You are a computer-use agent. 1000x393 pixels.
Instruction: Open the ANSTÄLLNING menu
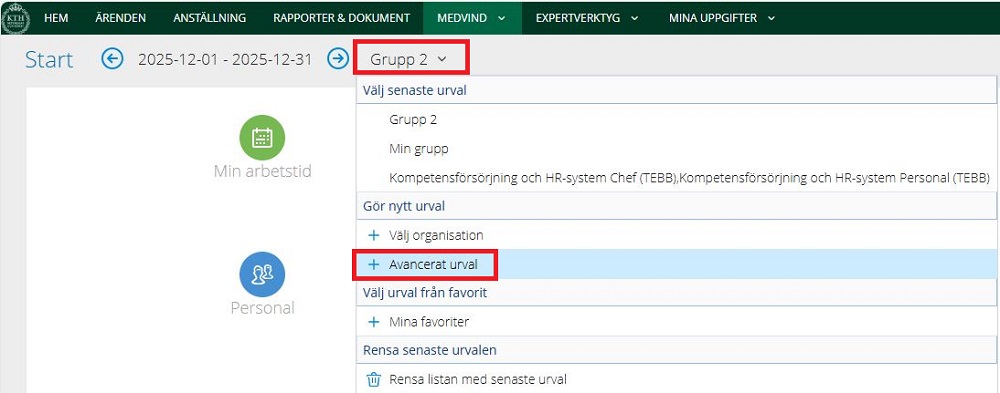[x=209, y=18]
